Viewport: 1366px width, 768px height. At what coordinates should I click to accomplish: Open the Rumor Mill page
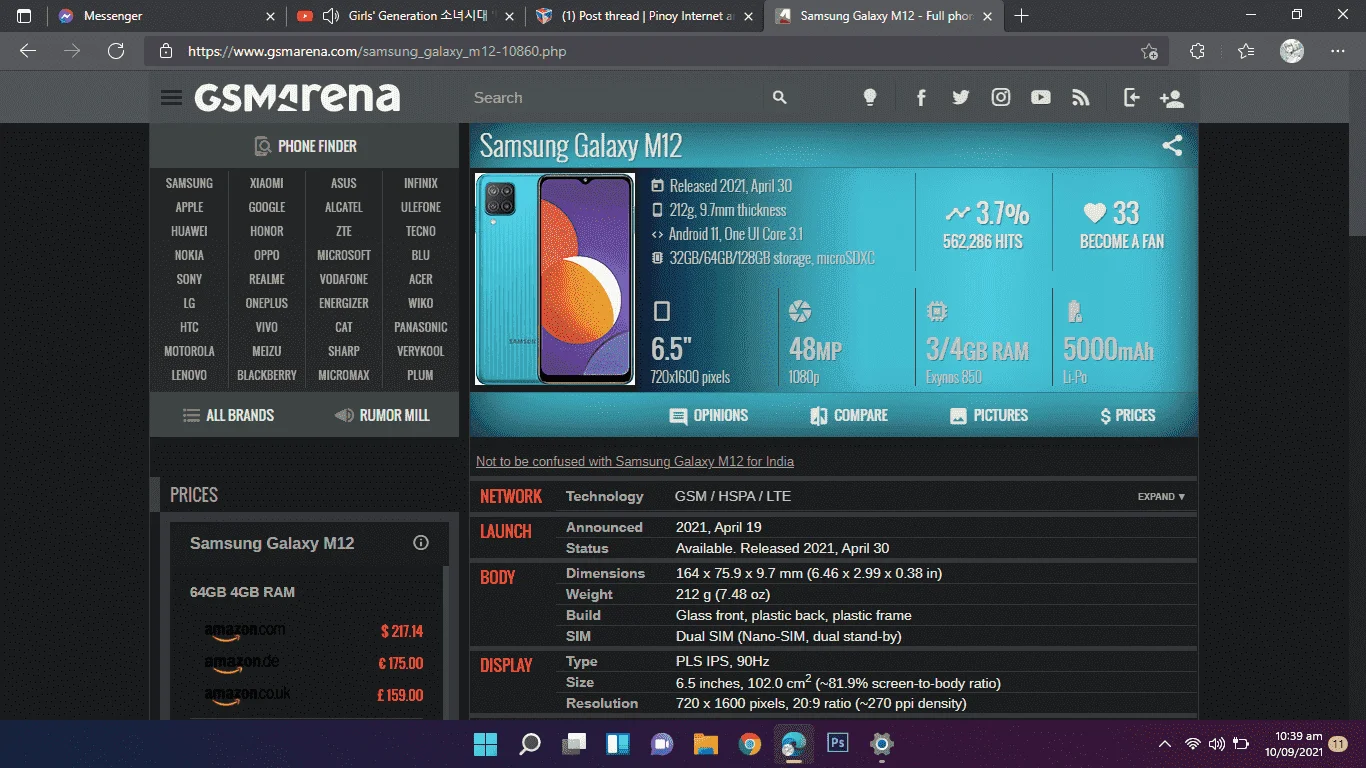point(382,416)
